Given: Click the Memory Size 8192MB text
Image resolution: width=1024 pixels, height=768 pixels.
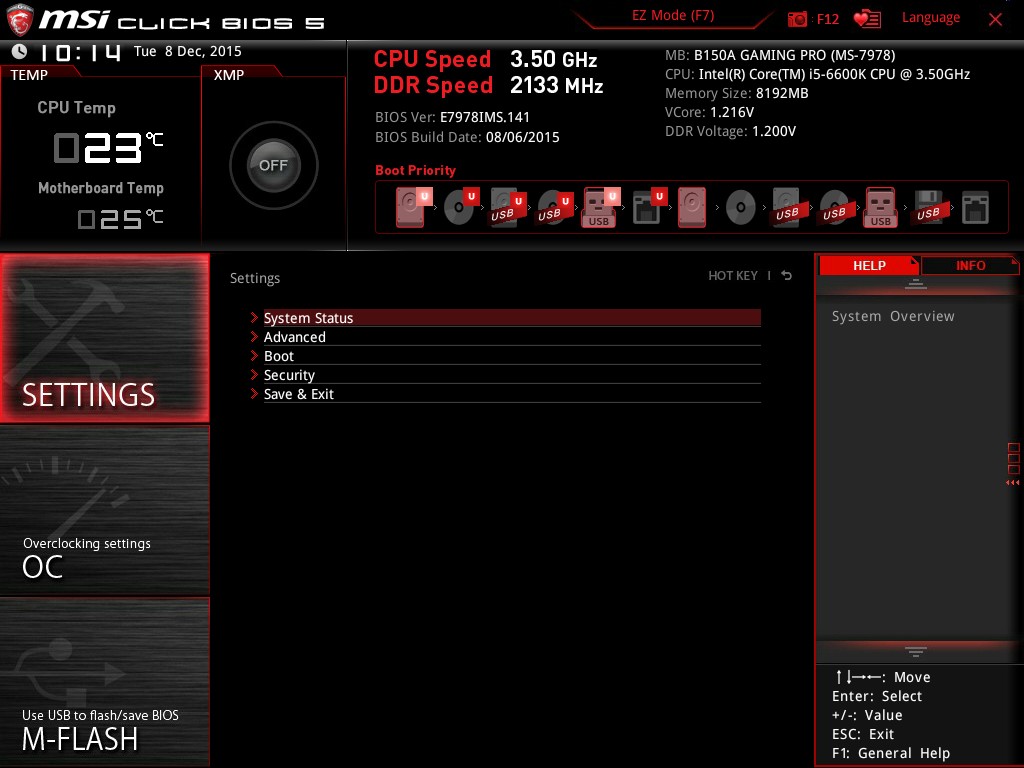Looking at the screenshot, I should (x=737, y=93).
